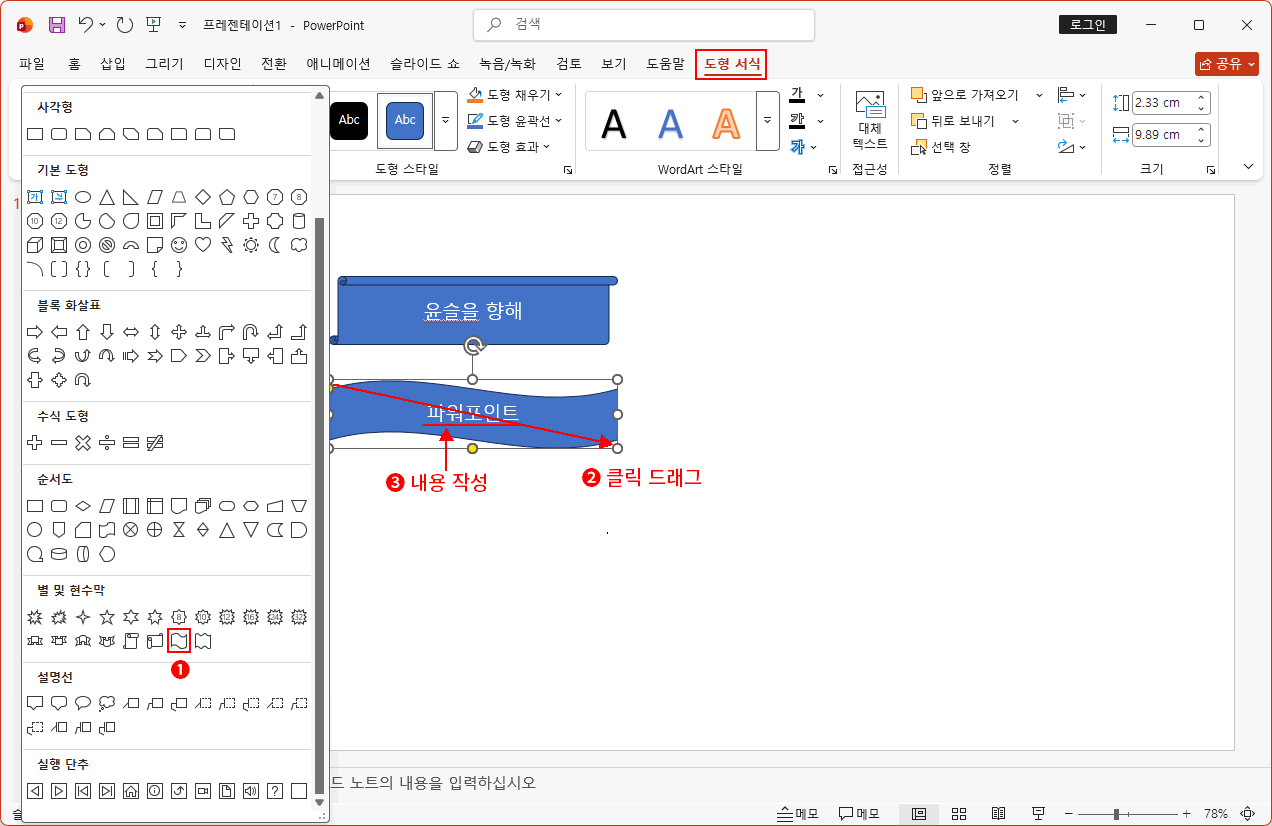Select the wavy banner shape marked ❶

point(178,640)
